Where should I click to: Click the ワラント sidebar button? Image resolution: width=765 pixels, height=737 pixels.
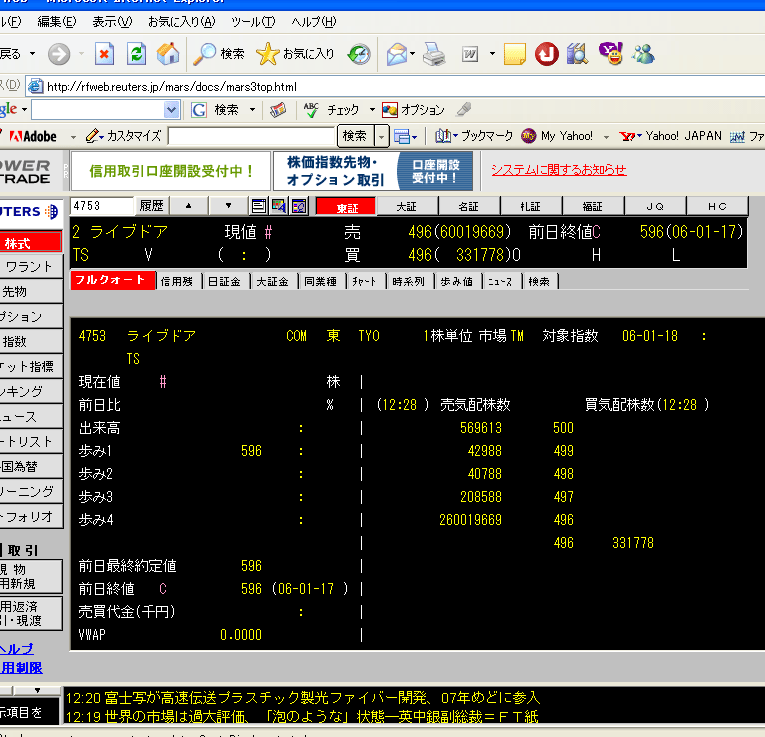[30, 266]
